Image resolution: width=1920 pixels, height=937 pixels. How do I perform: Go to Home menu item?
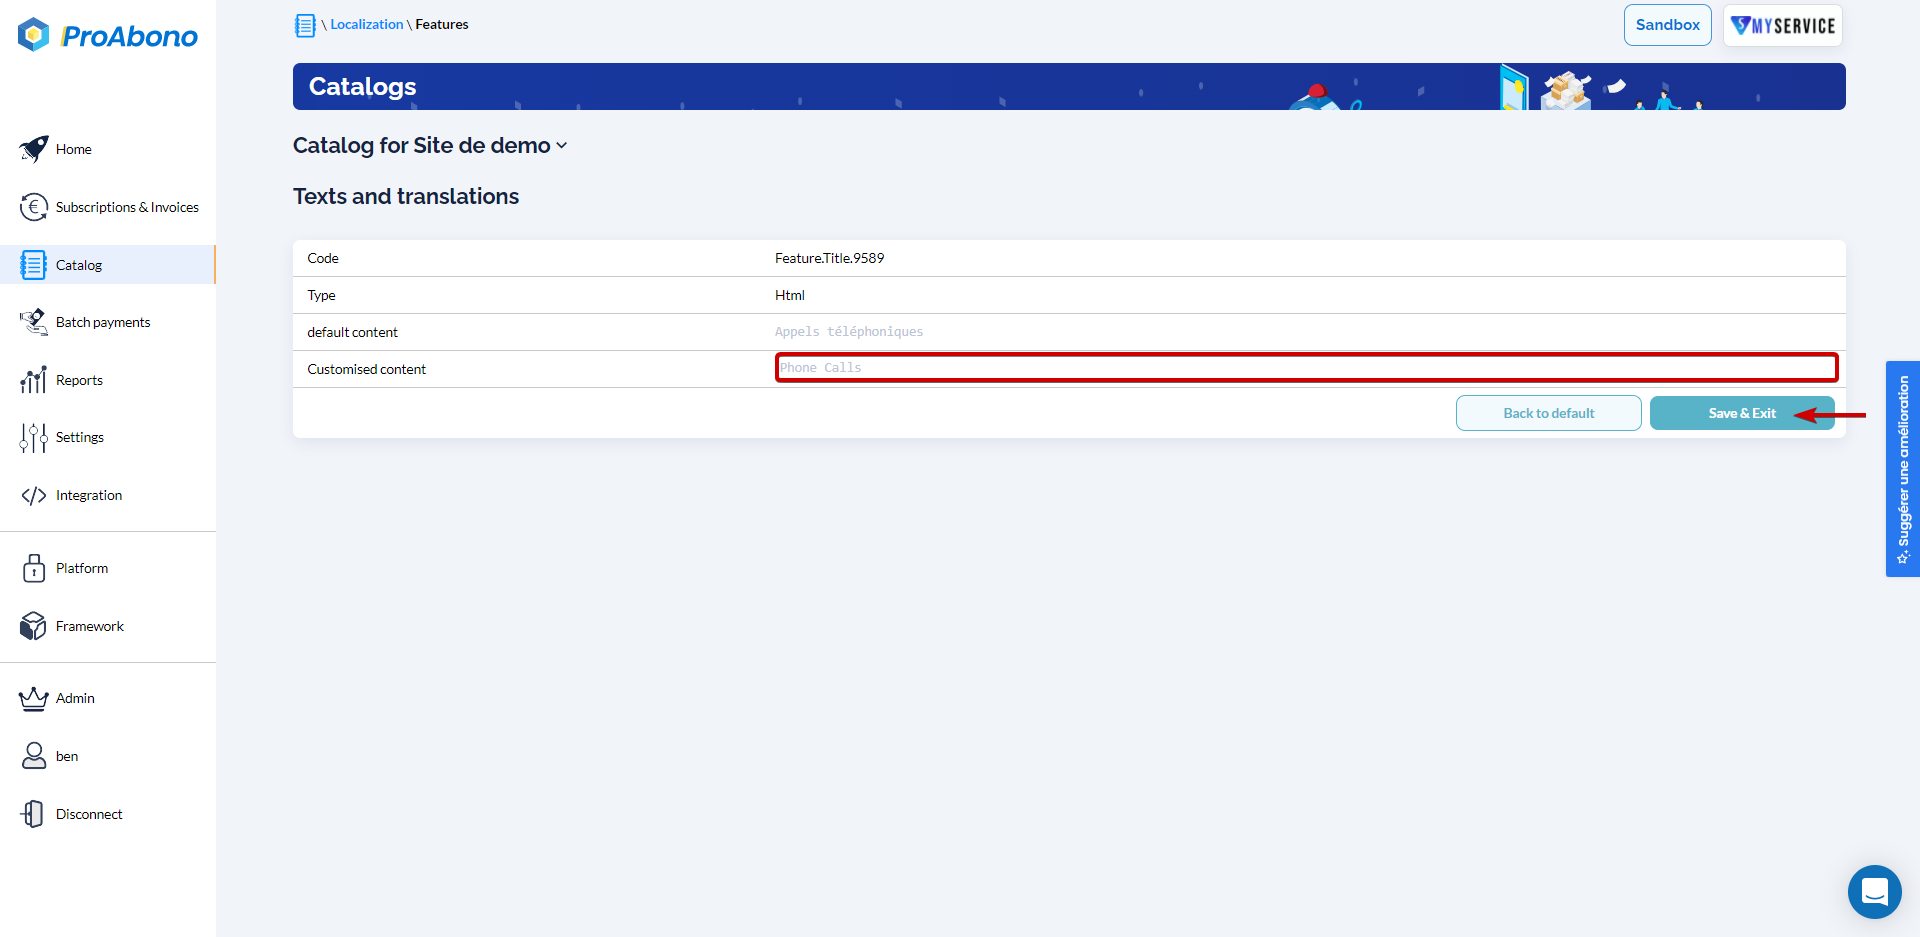coord(74,149)
